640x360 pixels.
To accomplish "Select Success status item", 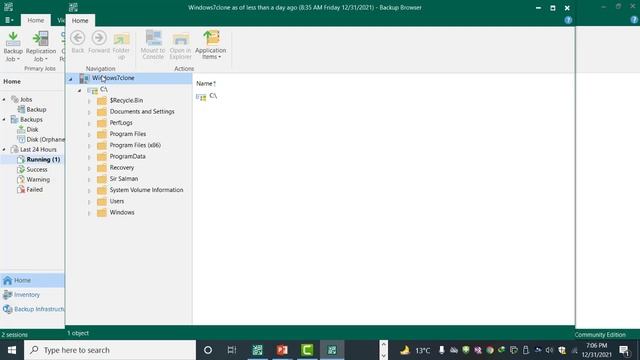I will click(x=37, y=169).
